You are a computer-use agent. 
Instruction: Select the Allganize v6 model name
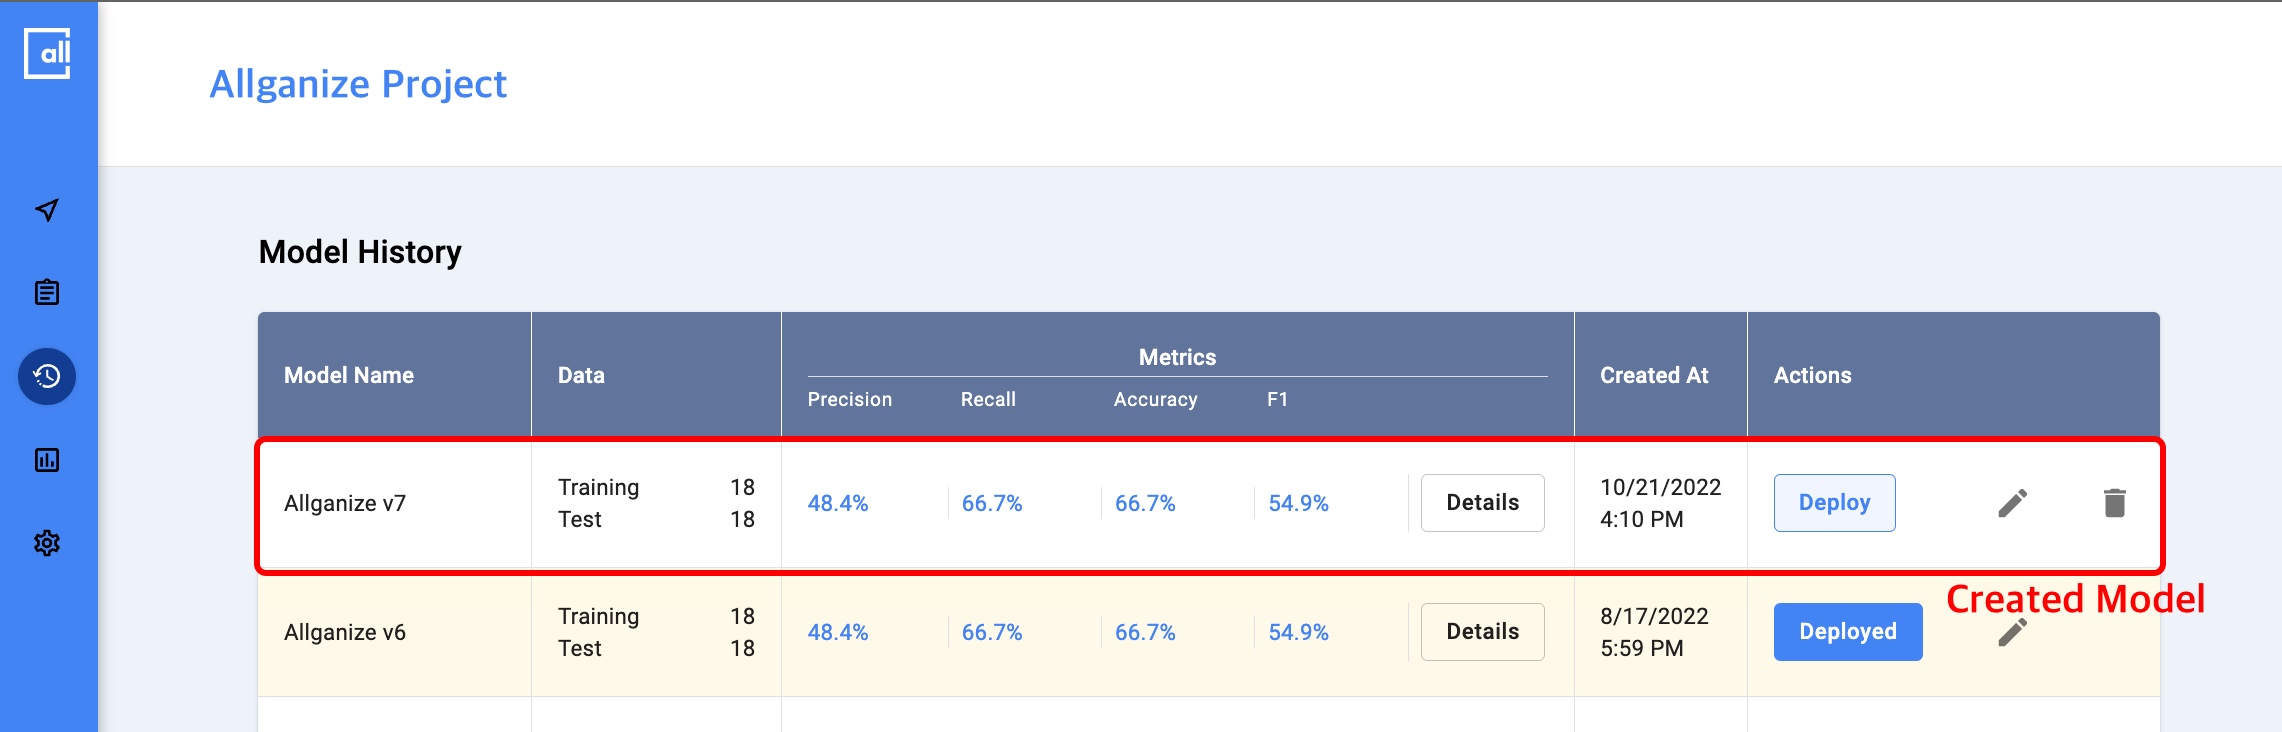[345, 632]
